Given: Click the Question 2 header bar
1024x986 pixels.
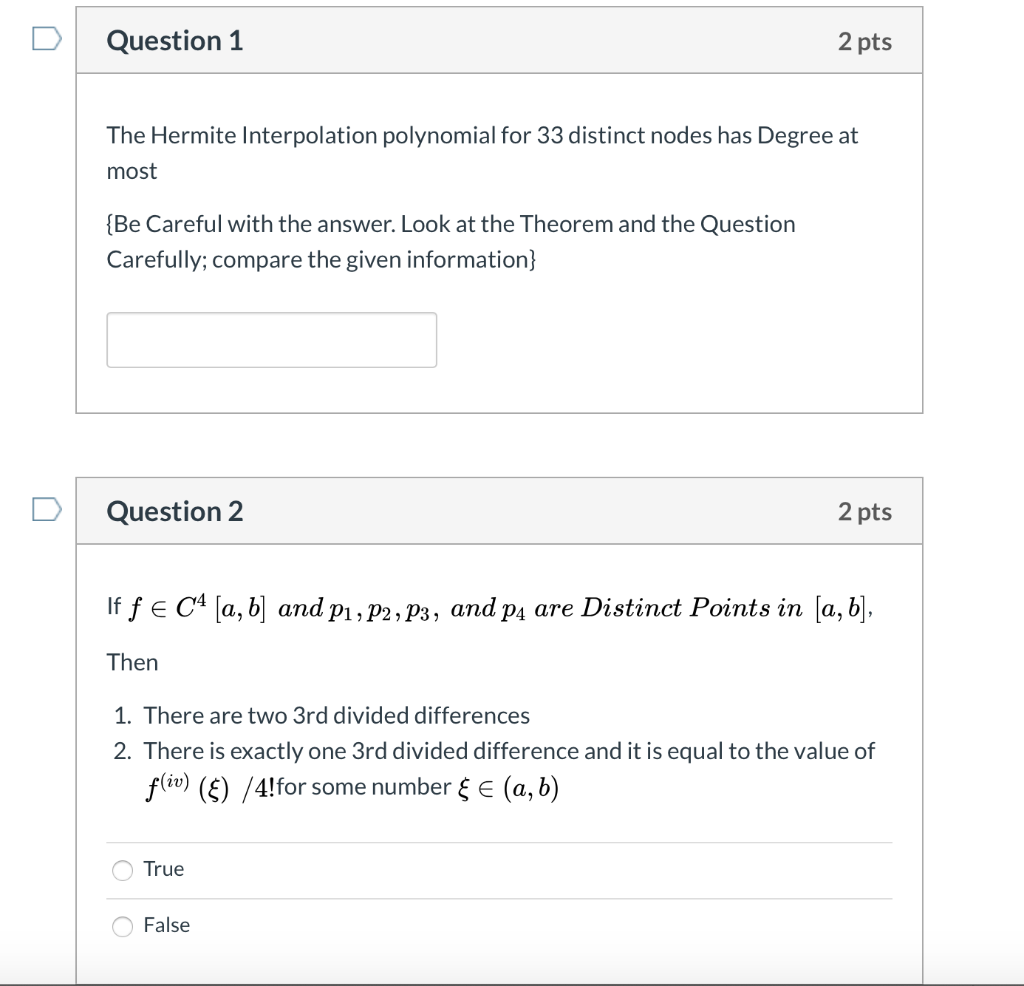Looking at the screenshot, I should (x=500, y=511).
